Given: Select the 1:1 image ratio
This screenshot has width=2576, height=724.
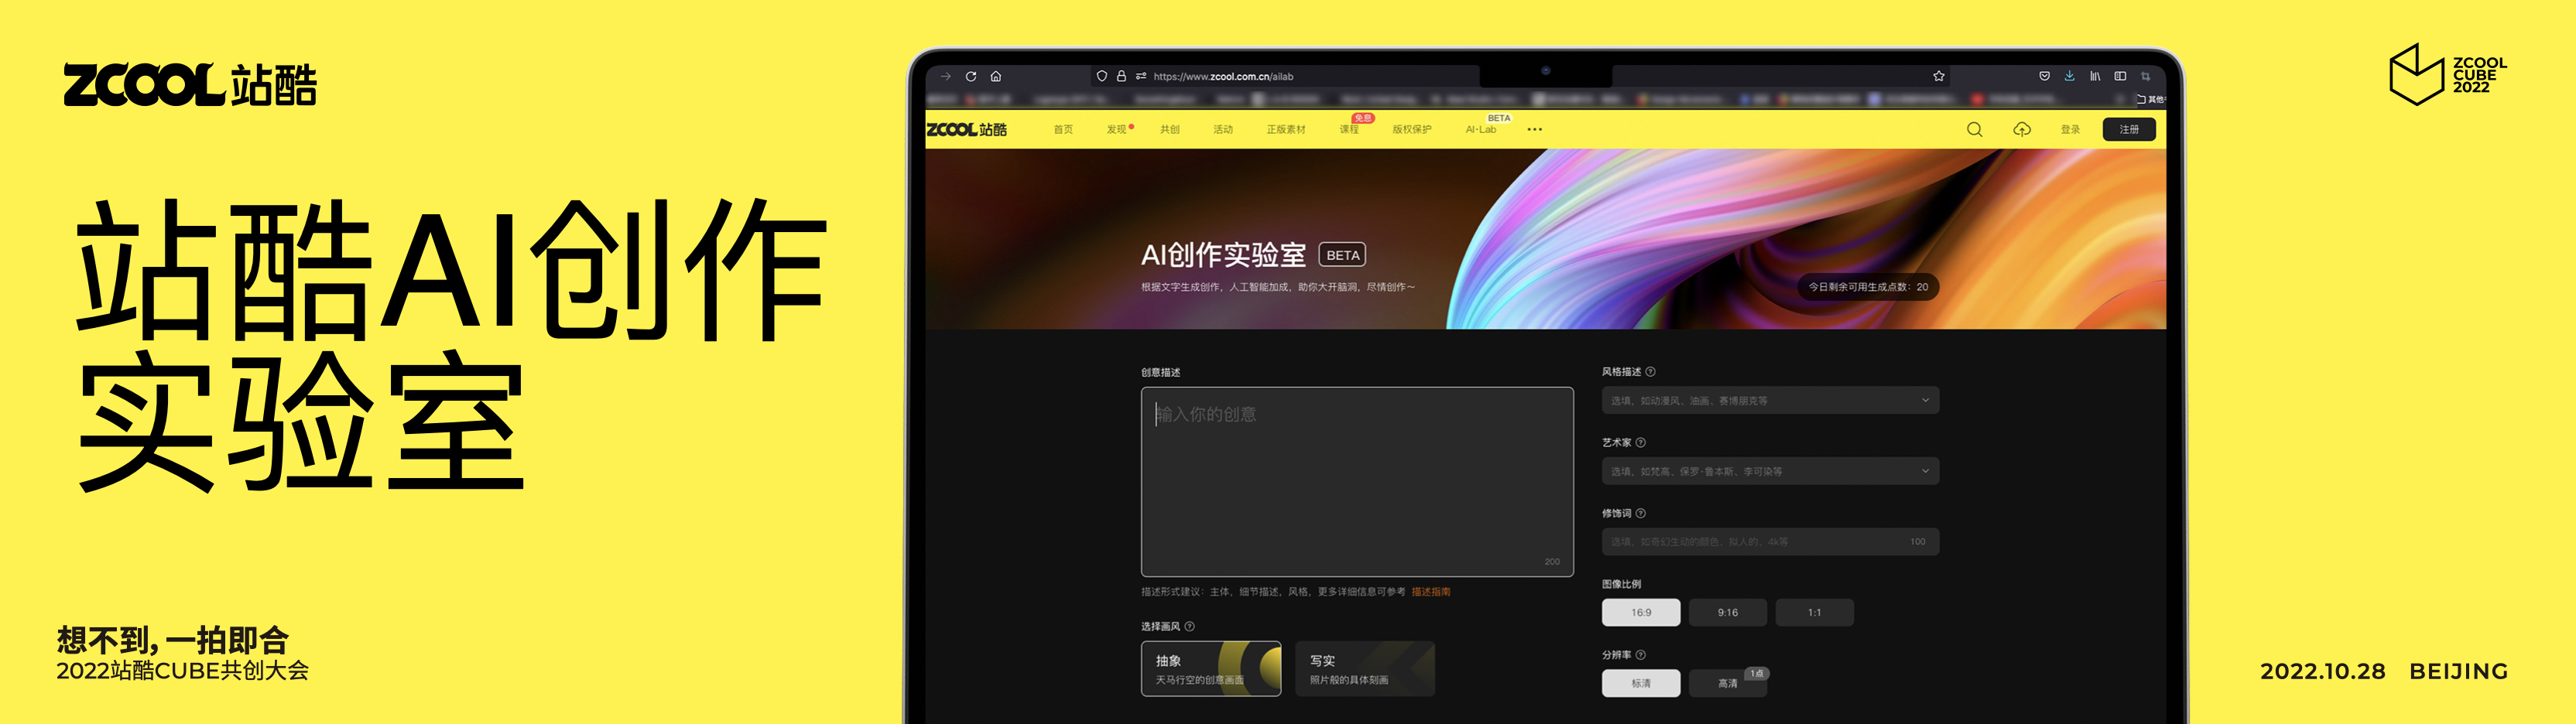Looking at the screenshot, I should 1815,613.
